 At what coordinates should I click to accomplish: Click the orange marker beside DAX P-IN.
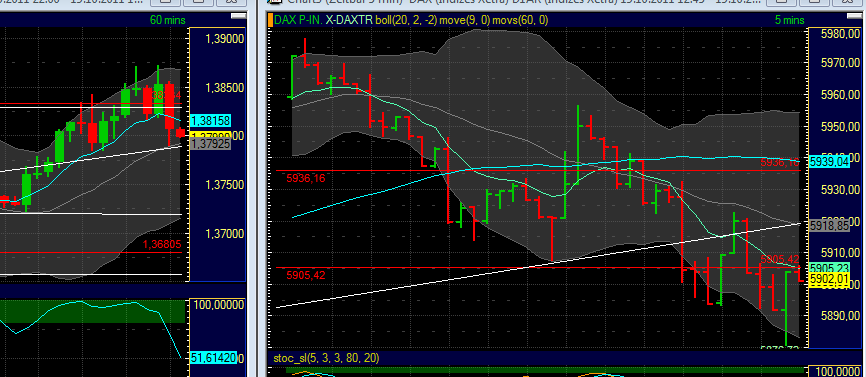coord(270,20)
